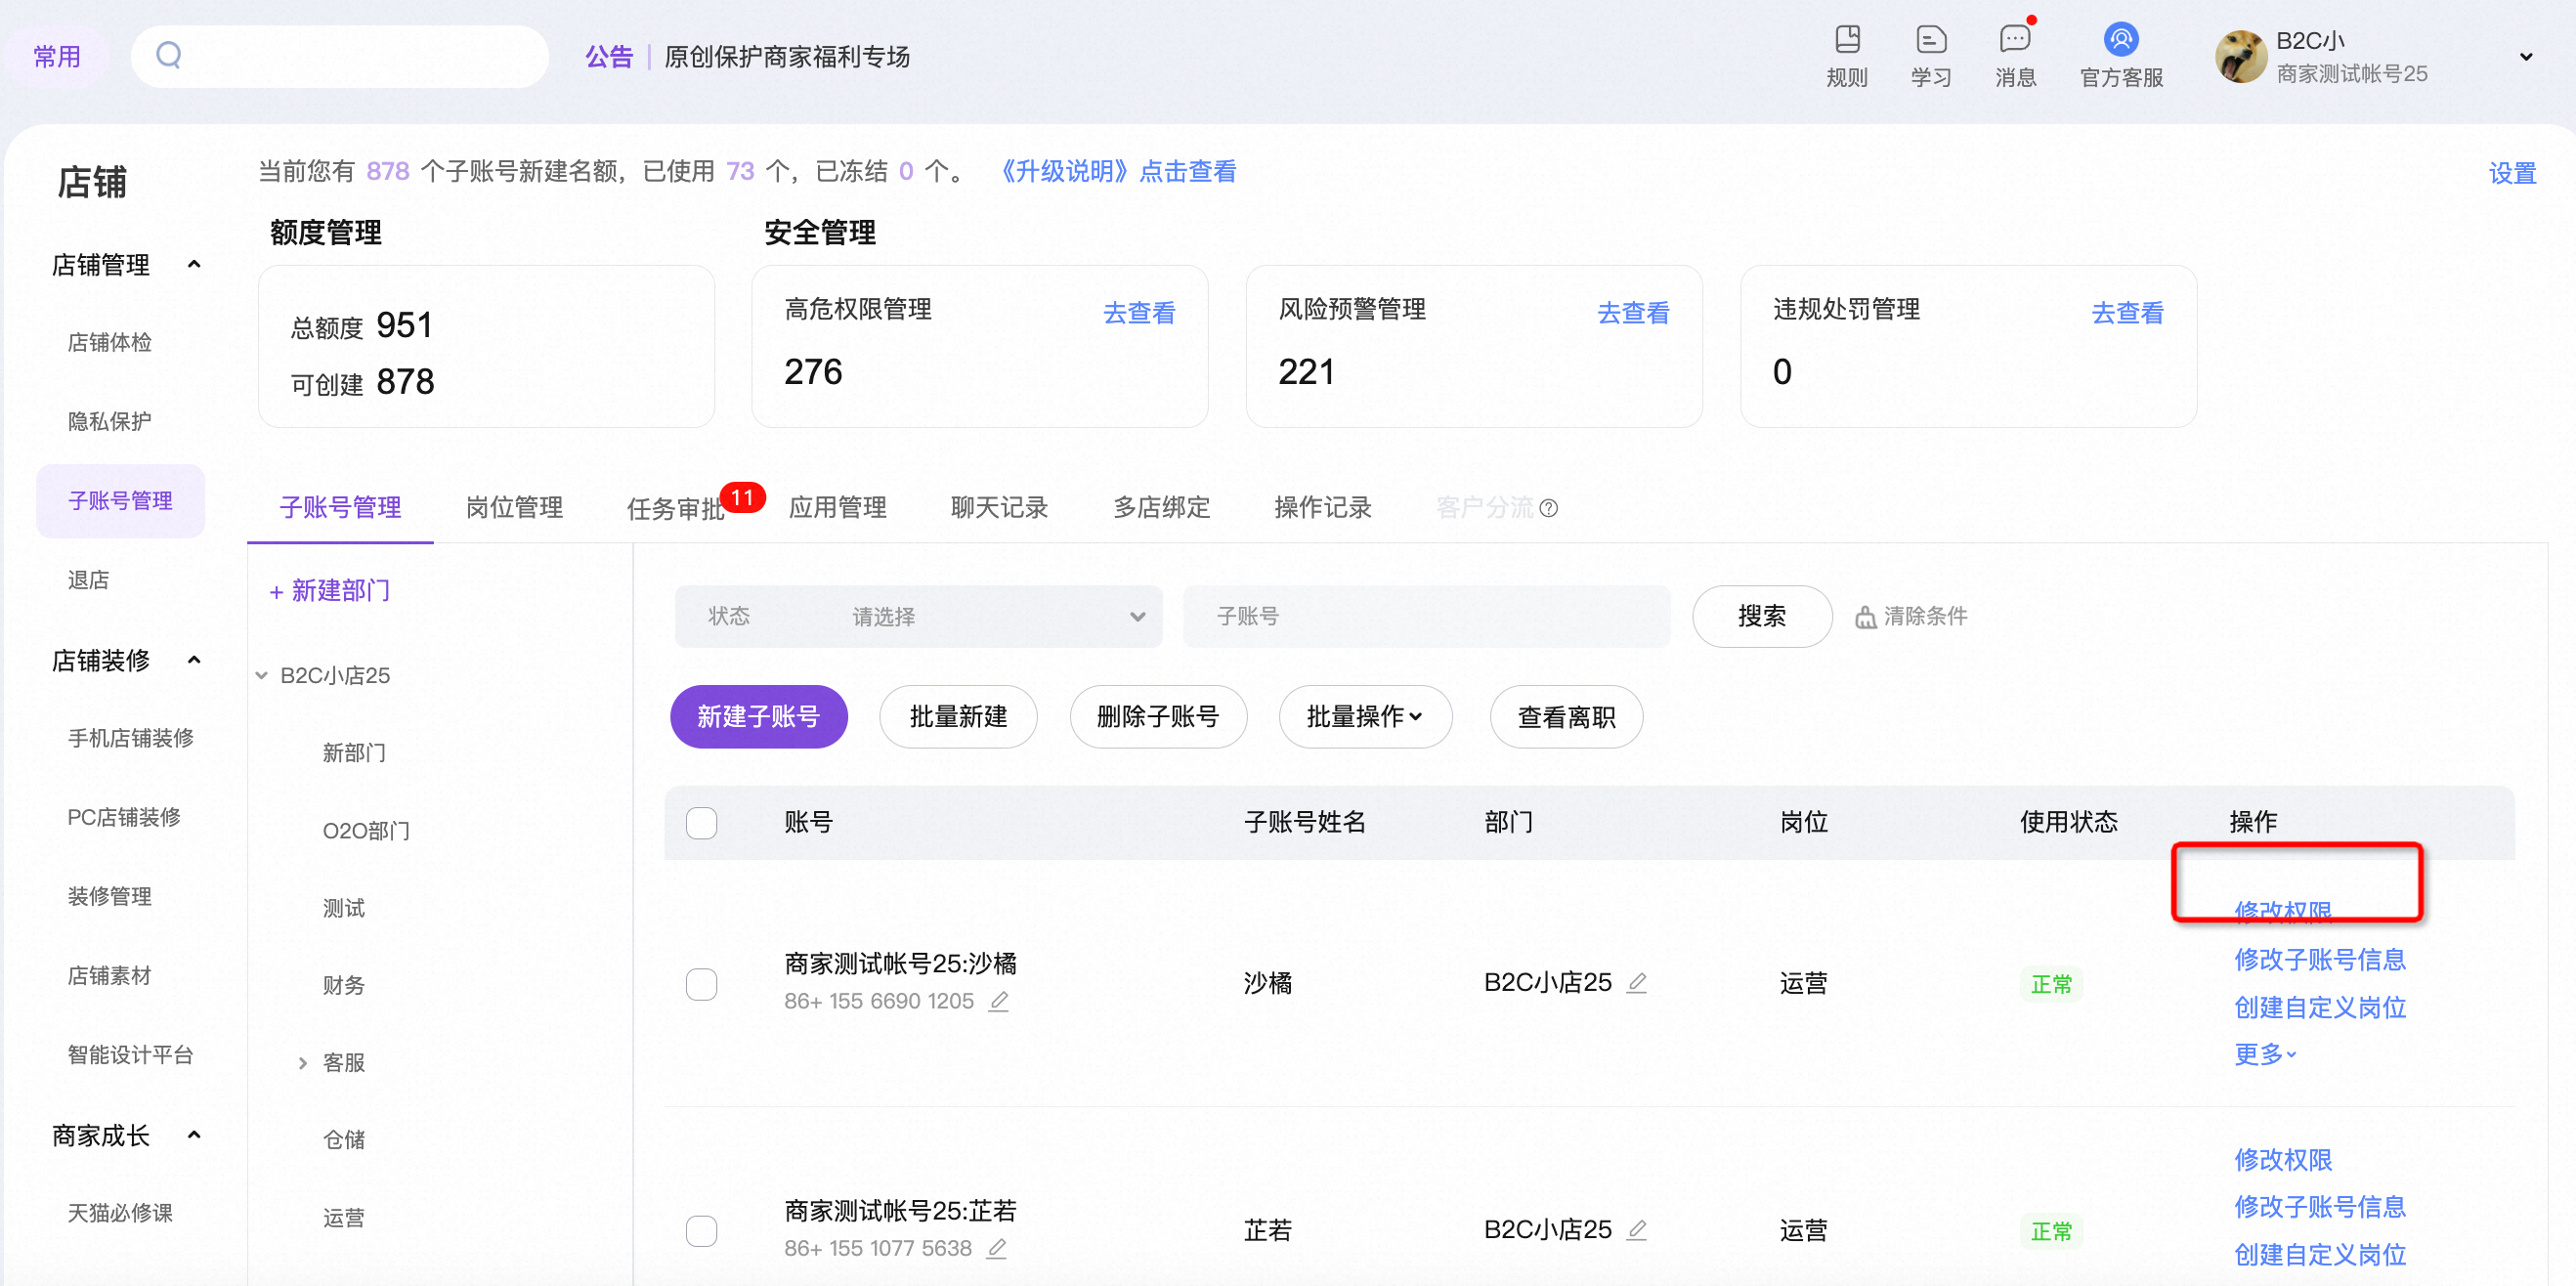Switch to the 多店绑定 tab

coord(1161,508)
